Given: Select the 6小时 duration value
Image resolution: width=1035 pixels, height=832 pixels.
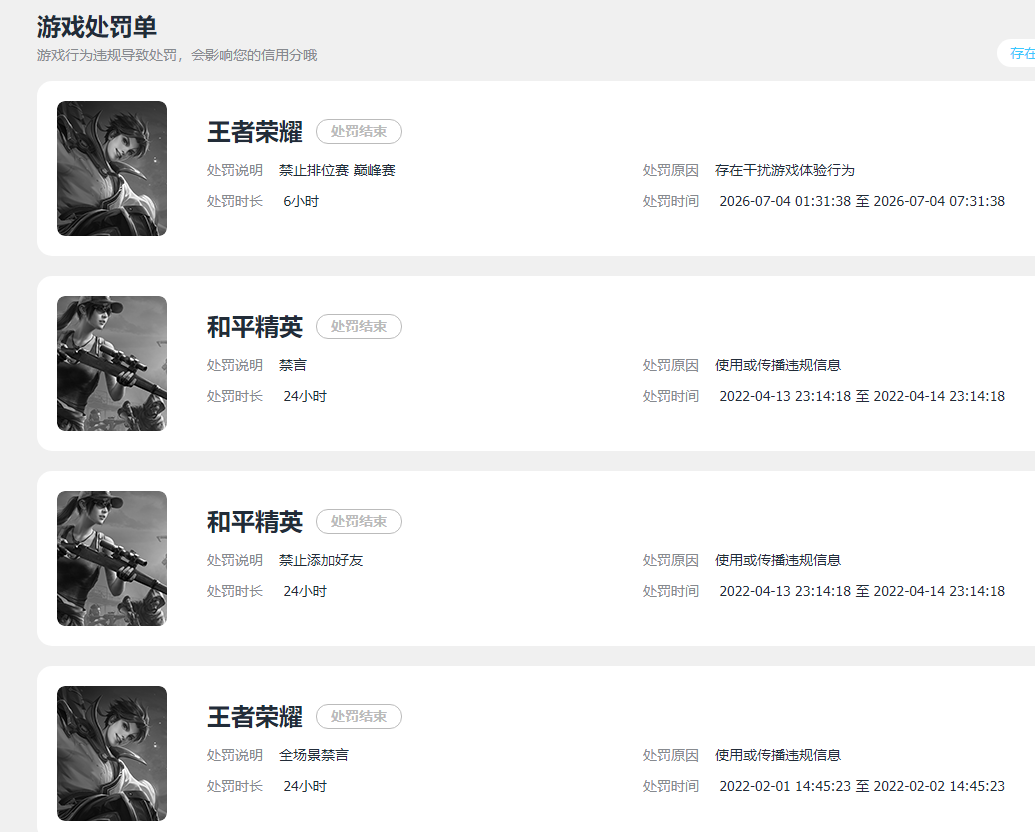Looking at the screenshot, I should tap(301, 201).
